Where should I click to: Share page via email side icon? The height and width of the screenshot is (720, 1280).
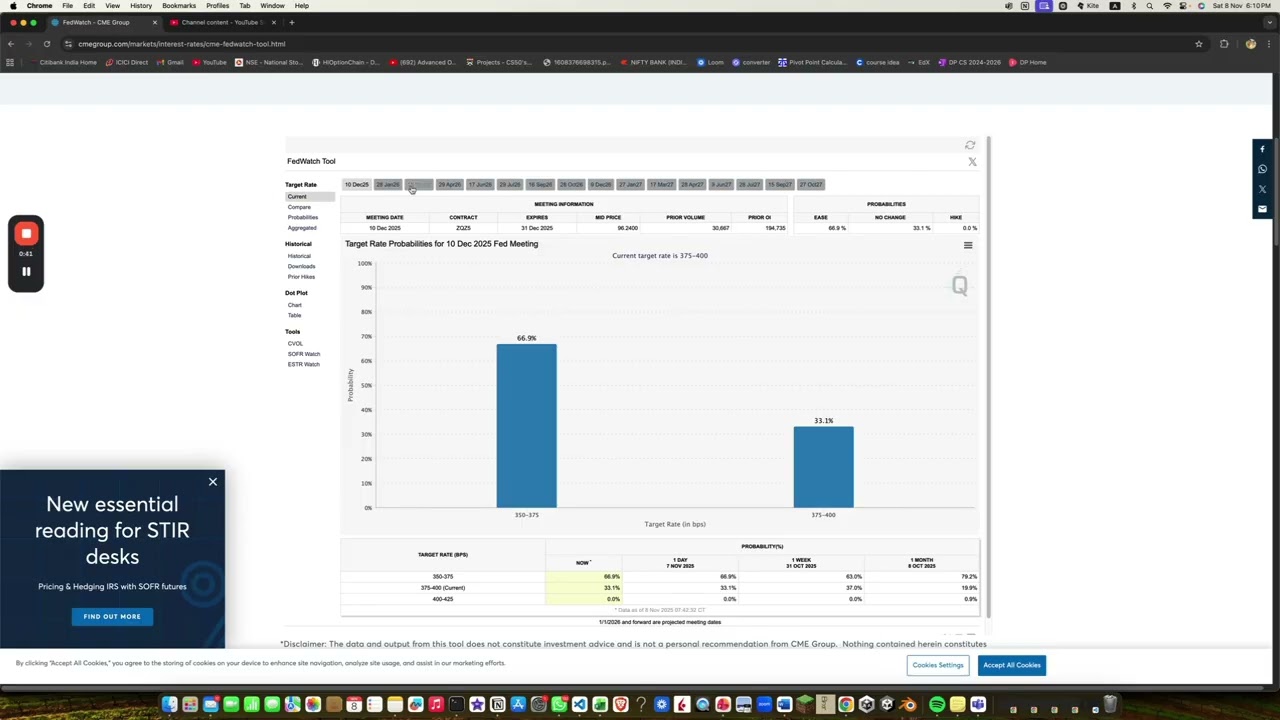click(1263, 209)
